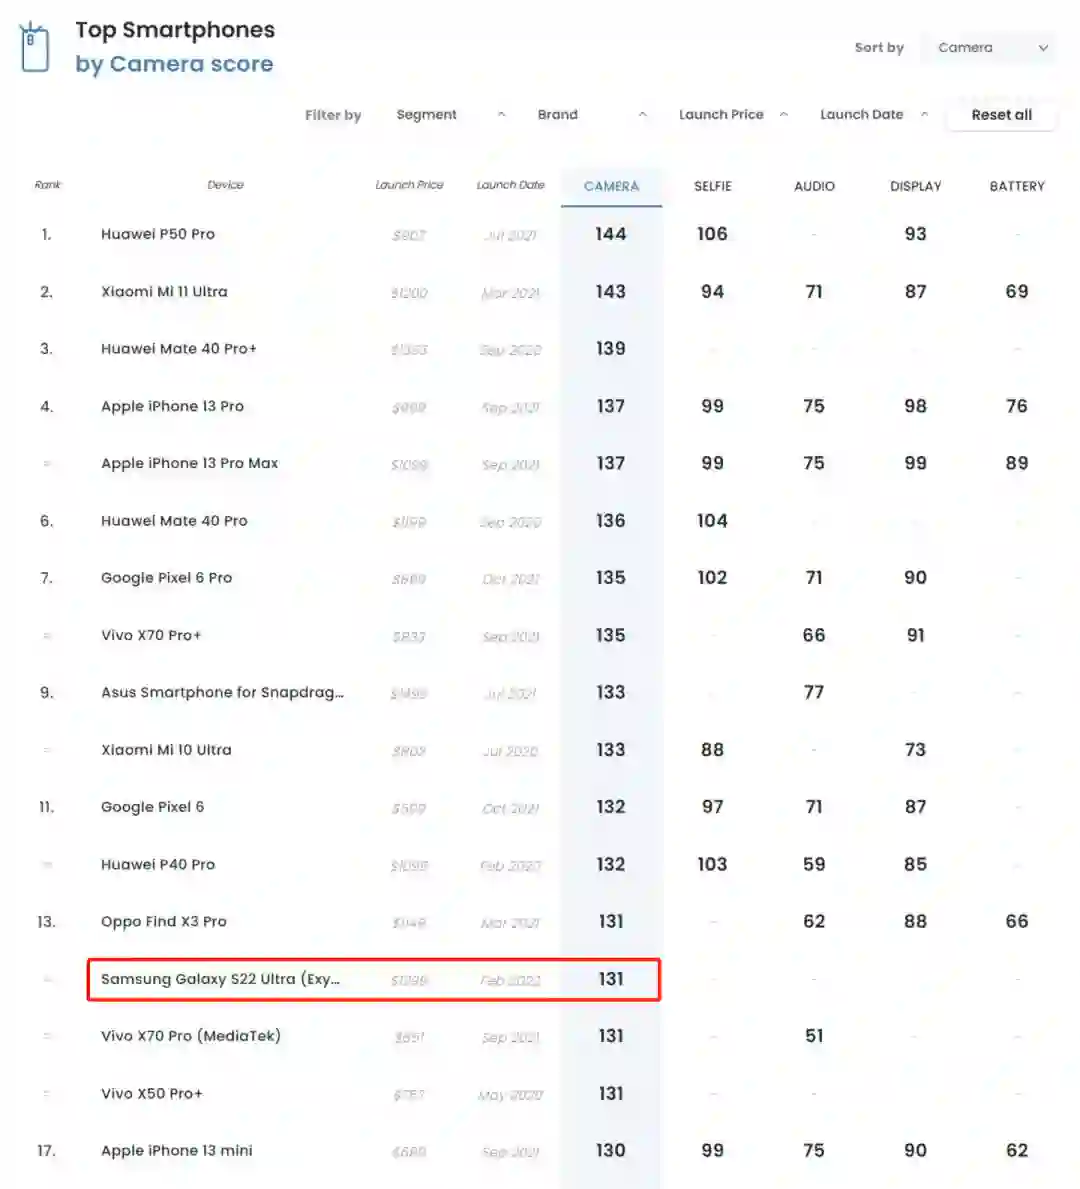Click camera score 130 for iPhone 13 mini
Viewport: 1080px width, 1189px height.
[x=611, y=1150]
